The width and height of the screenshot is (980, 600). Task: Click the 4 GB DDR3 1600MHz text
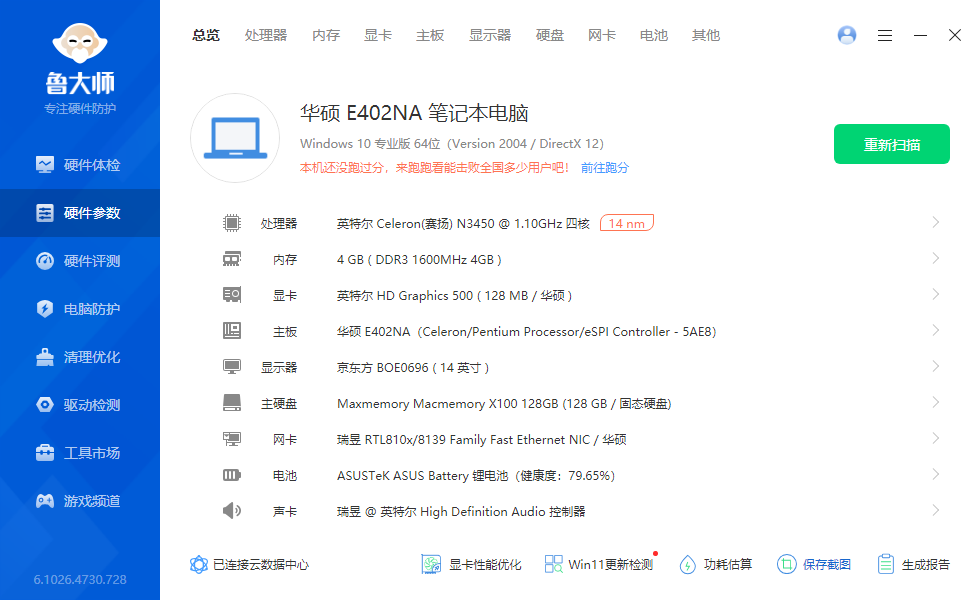click(419, 259)
